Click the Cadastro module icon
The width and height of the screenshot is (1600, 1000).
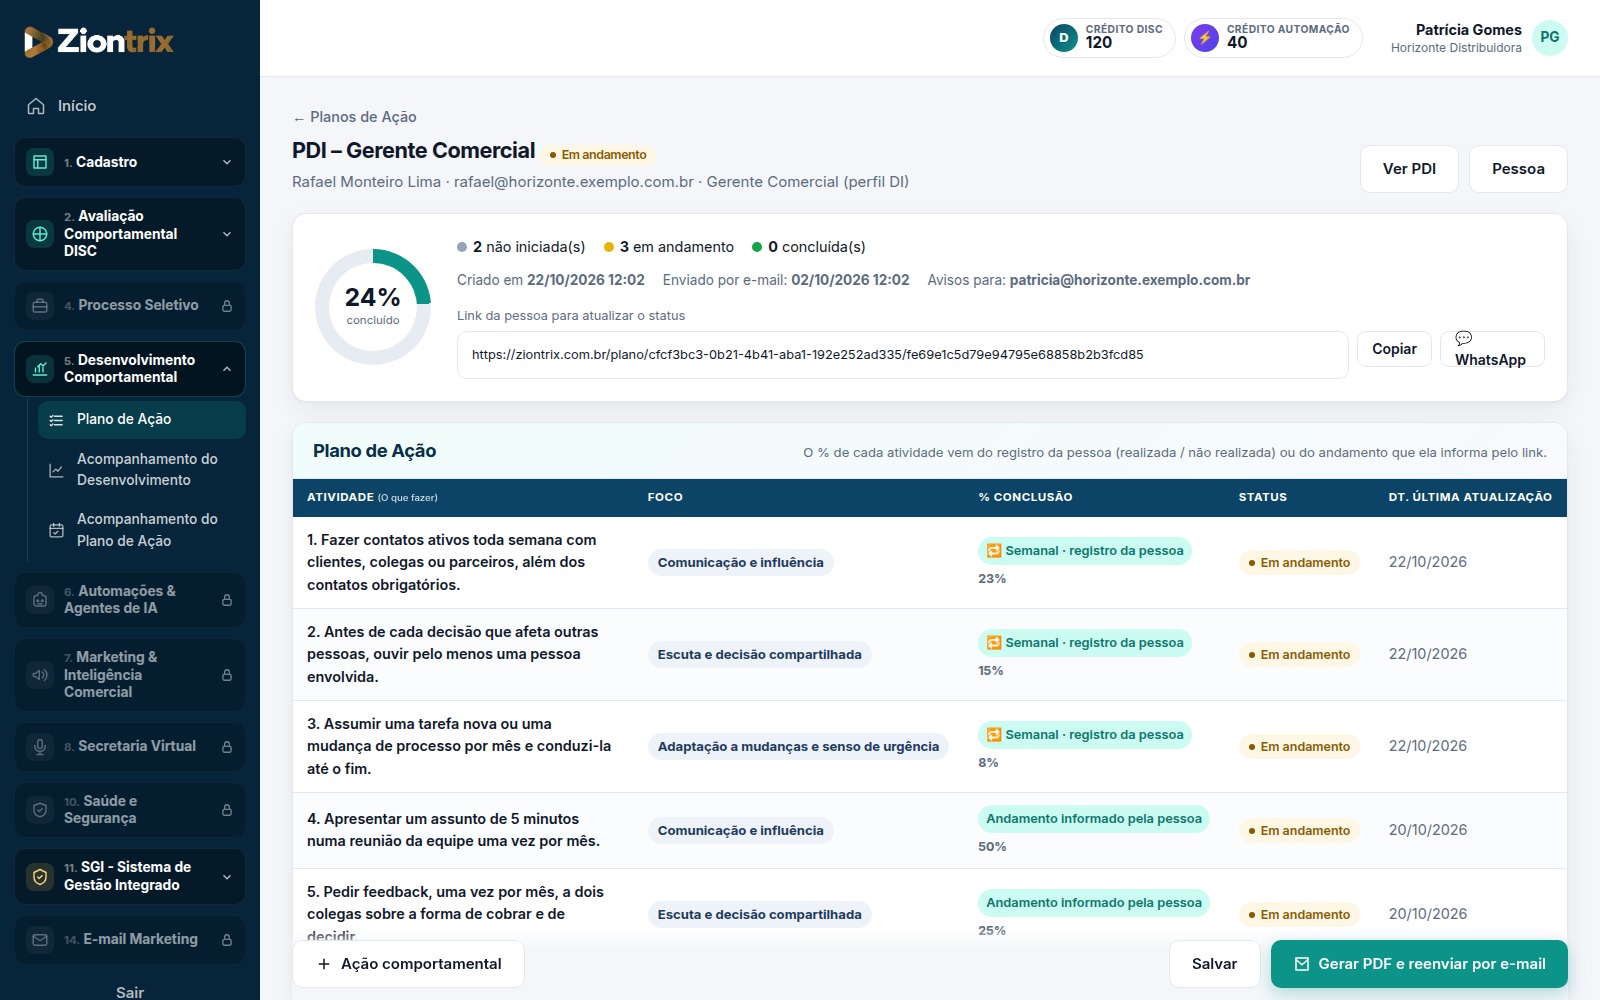[40, 162]
